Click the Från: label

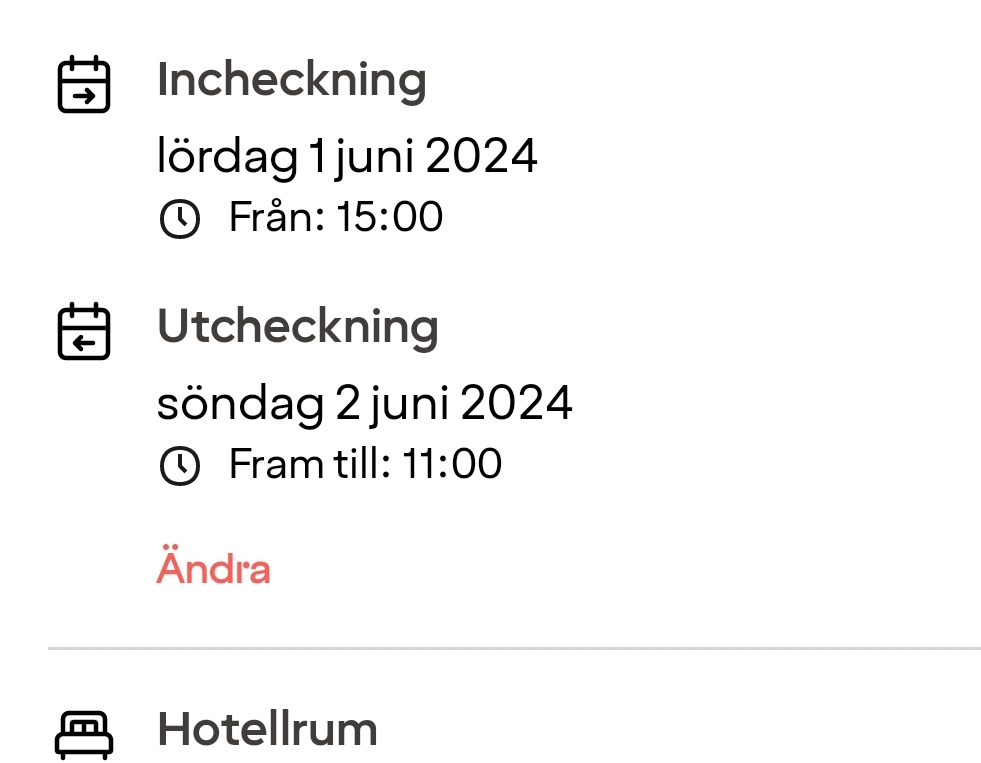tap(277, 217)
